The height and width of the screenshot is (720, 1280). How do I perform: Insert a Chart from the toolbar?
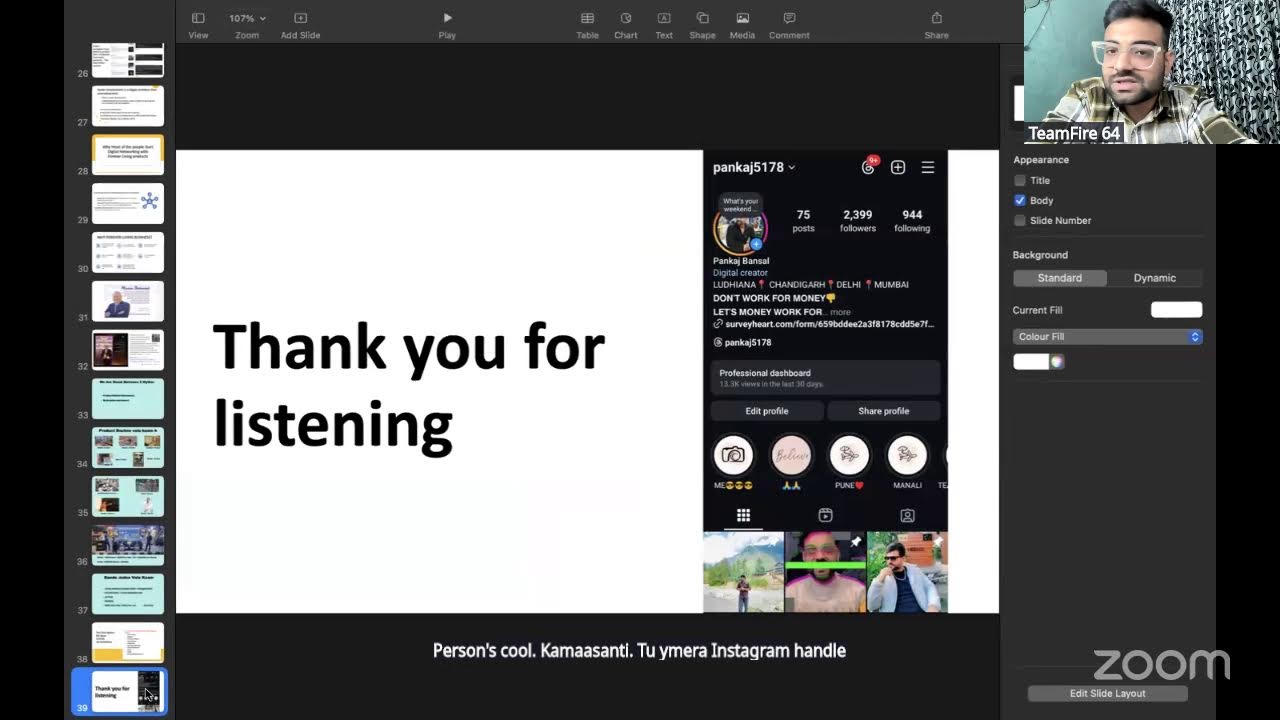pos(626,24)
